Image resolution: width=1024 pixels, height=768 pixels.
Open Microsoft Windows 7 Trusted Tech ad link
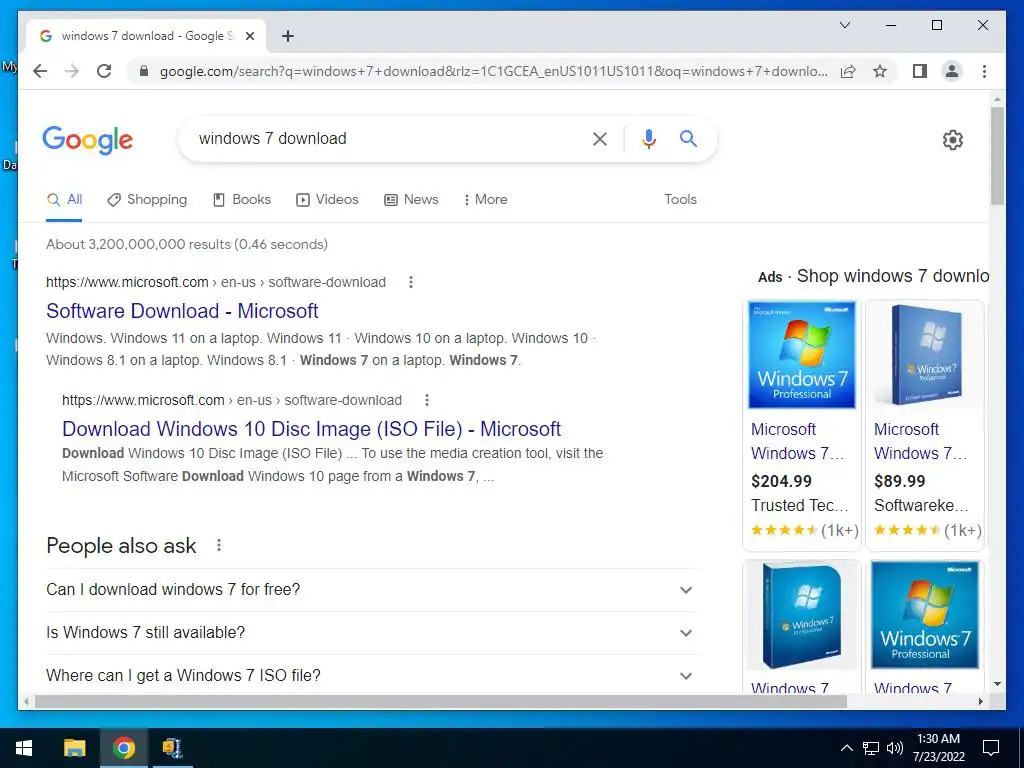point(798,441)
